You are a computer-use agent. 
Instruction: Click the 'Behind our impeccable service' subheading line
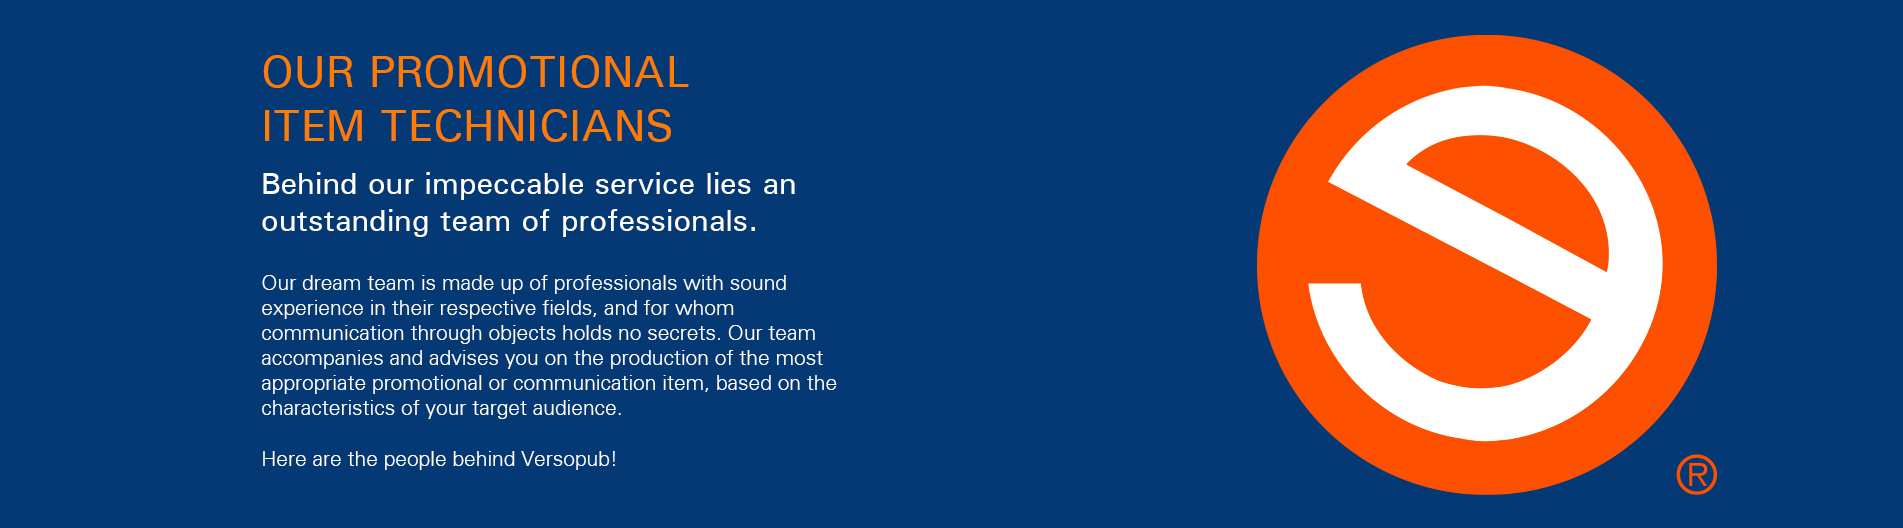coord(529,185)
